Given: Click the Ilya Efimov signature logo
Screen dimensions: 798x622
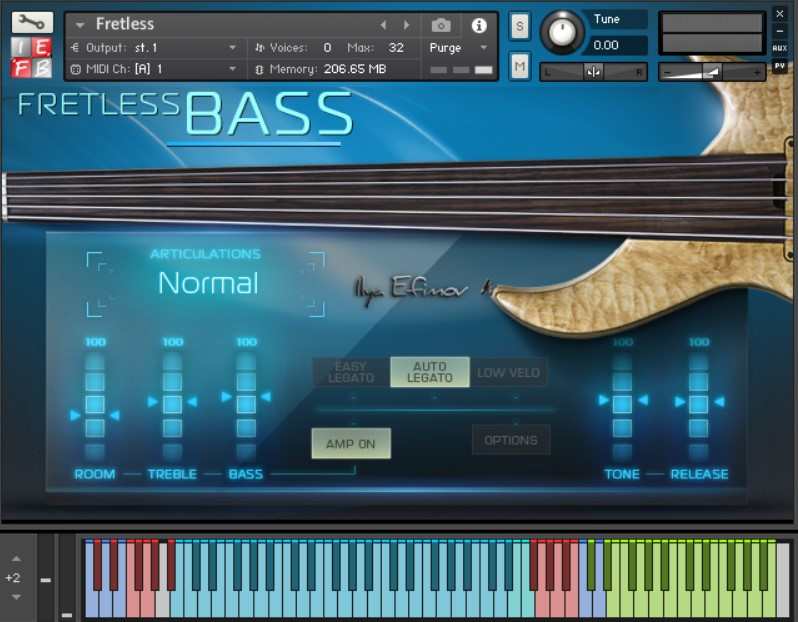Looking at the screenshot, I should [x=424, y=292].
